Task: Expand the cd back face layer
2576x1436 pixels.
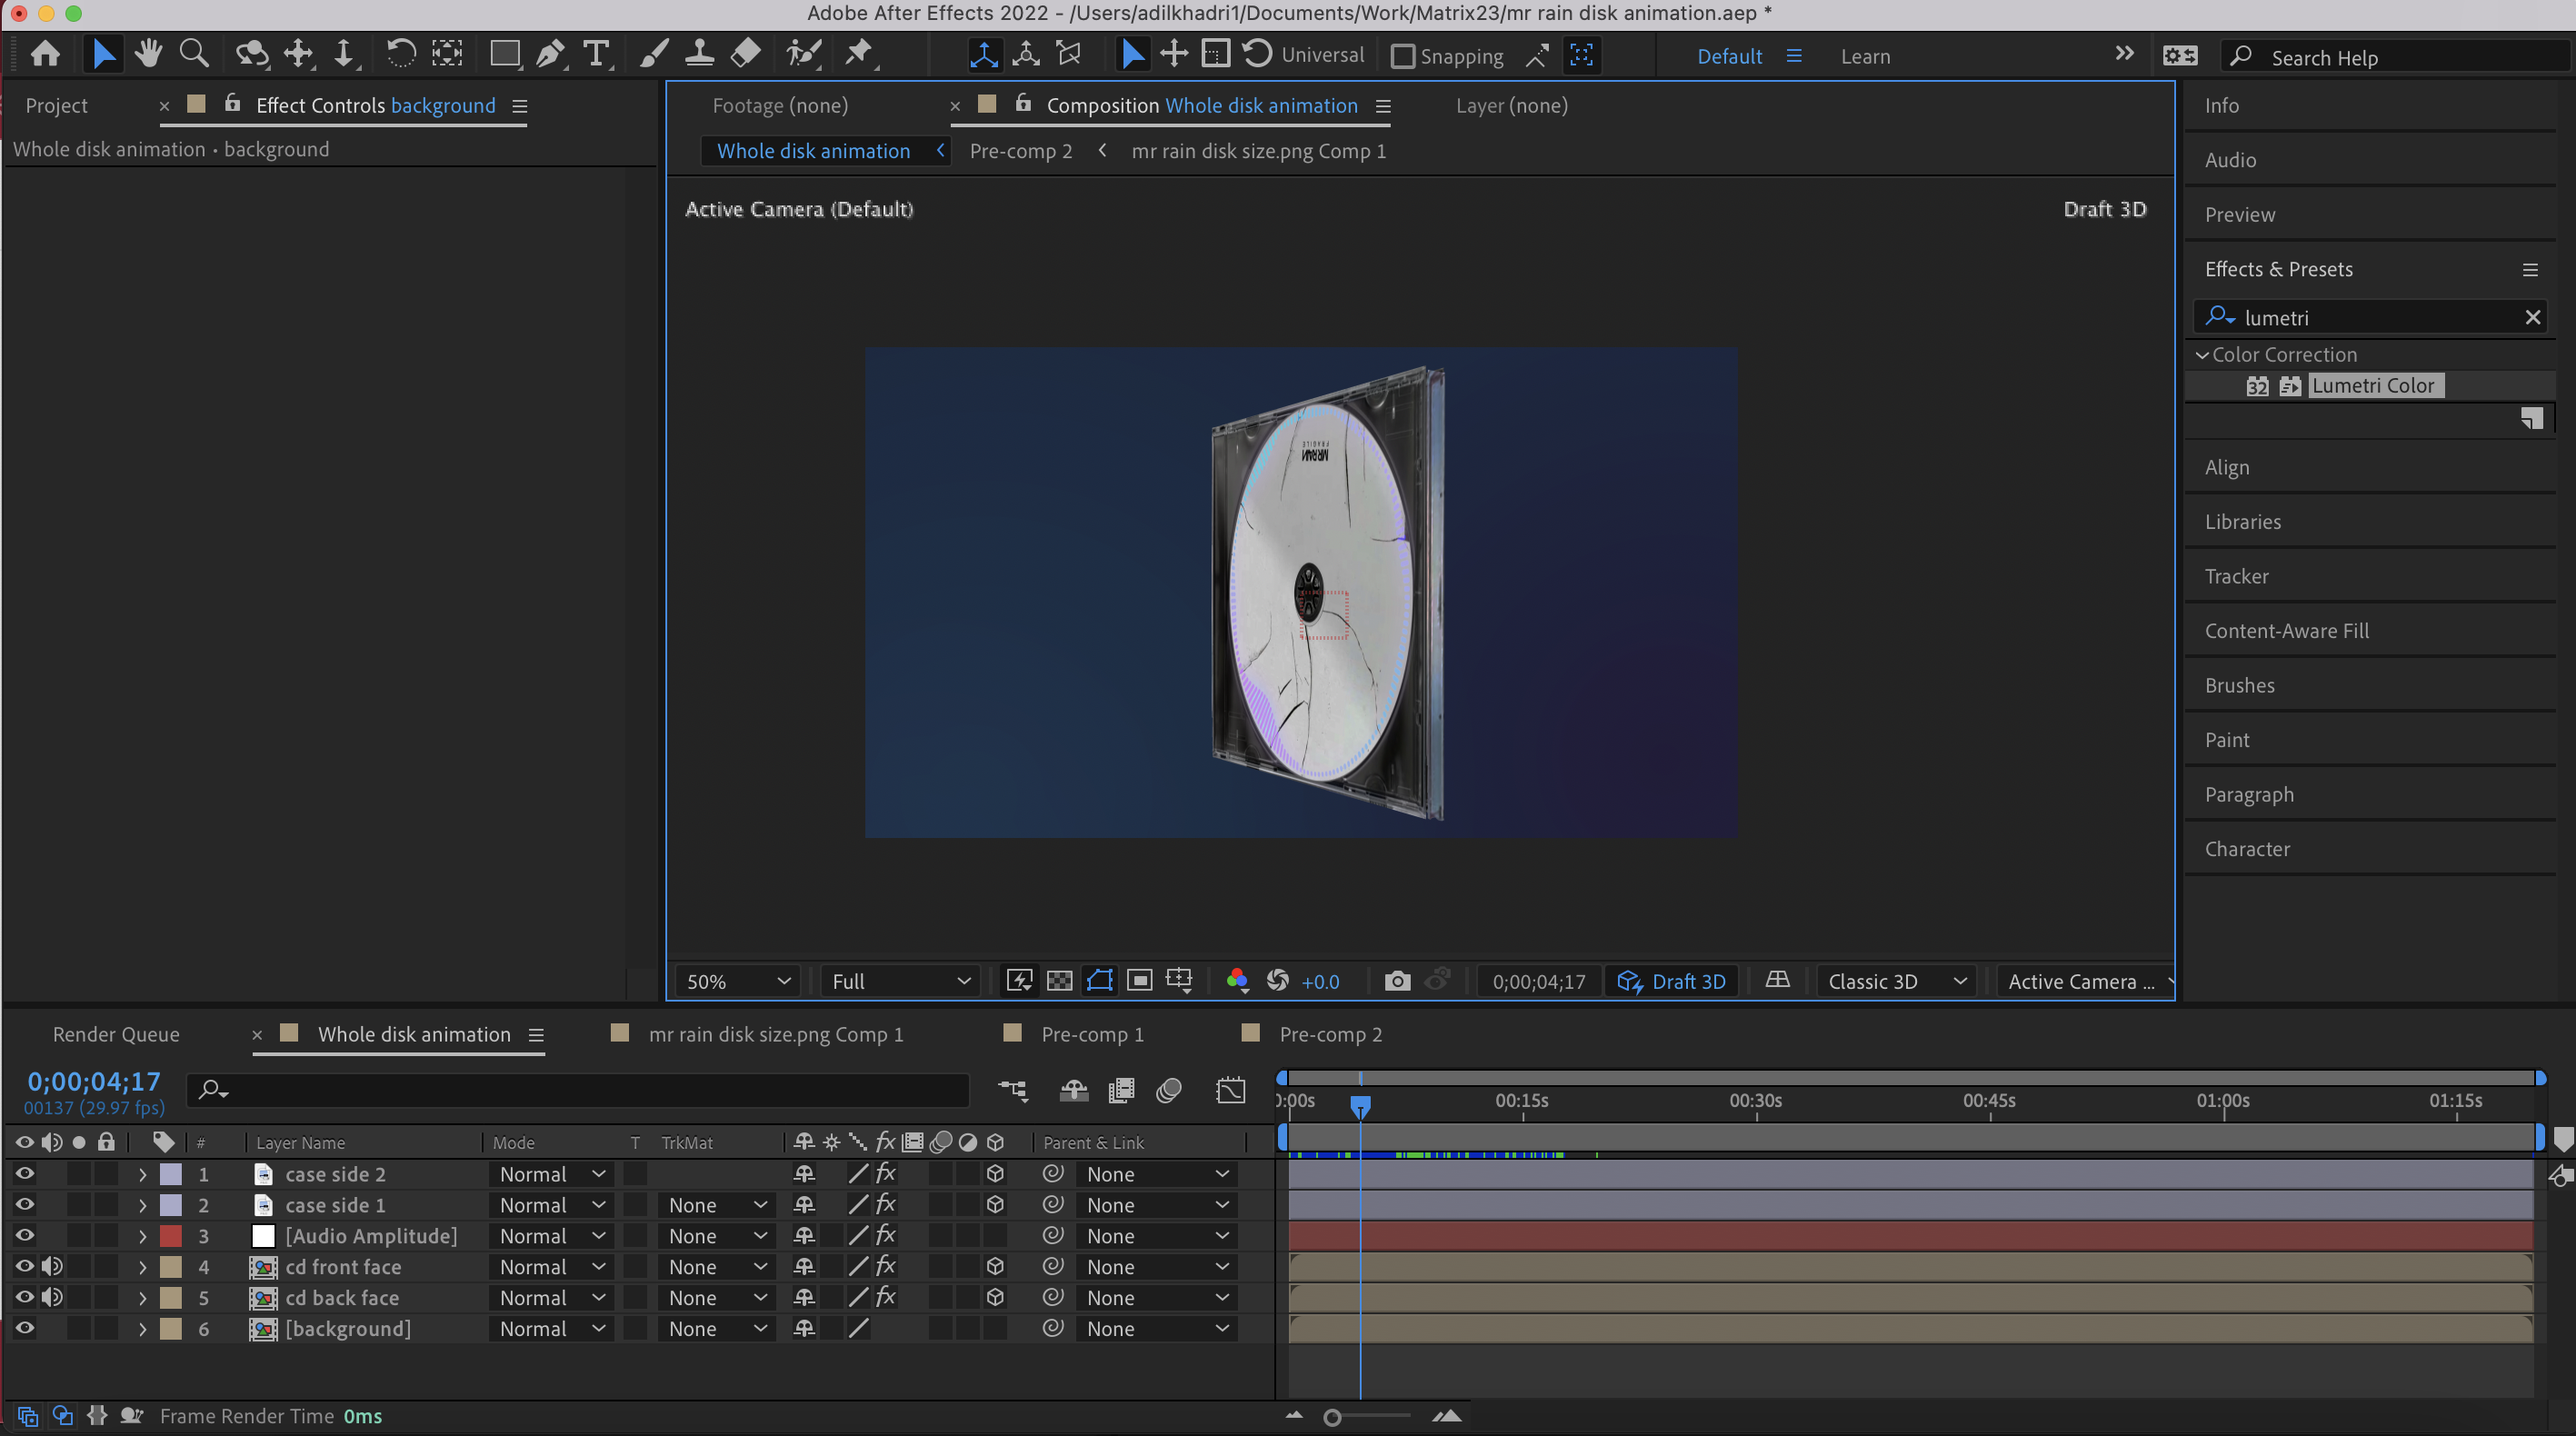Action: pyautogui.click(x=142, y=1298)
